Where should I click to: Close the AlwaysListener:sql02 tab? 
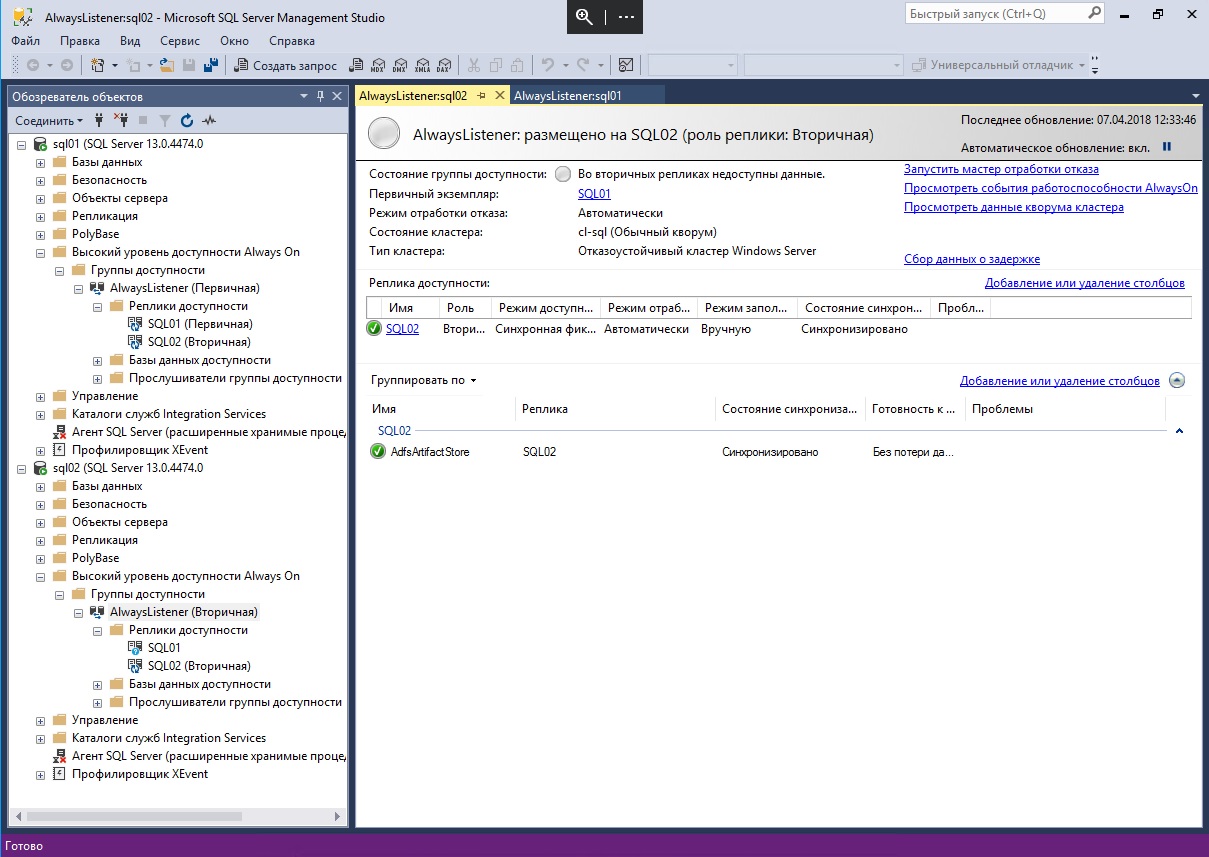tap(499, 96)
